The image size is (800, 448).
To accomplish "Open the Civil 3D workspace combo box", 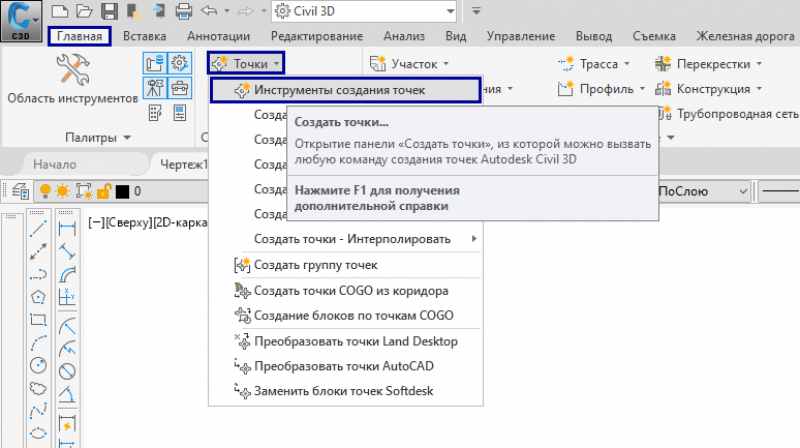I will click(364, 11).
